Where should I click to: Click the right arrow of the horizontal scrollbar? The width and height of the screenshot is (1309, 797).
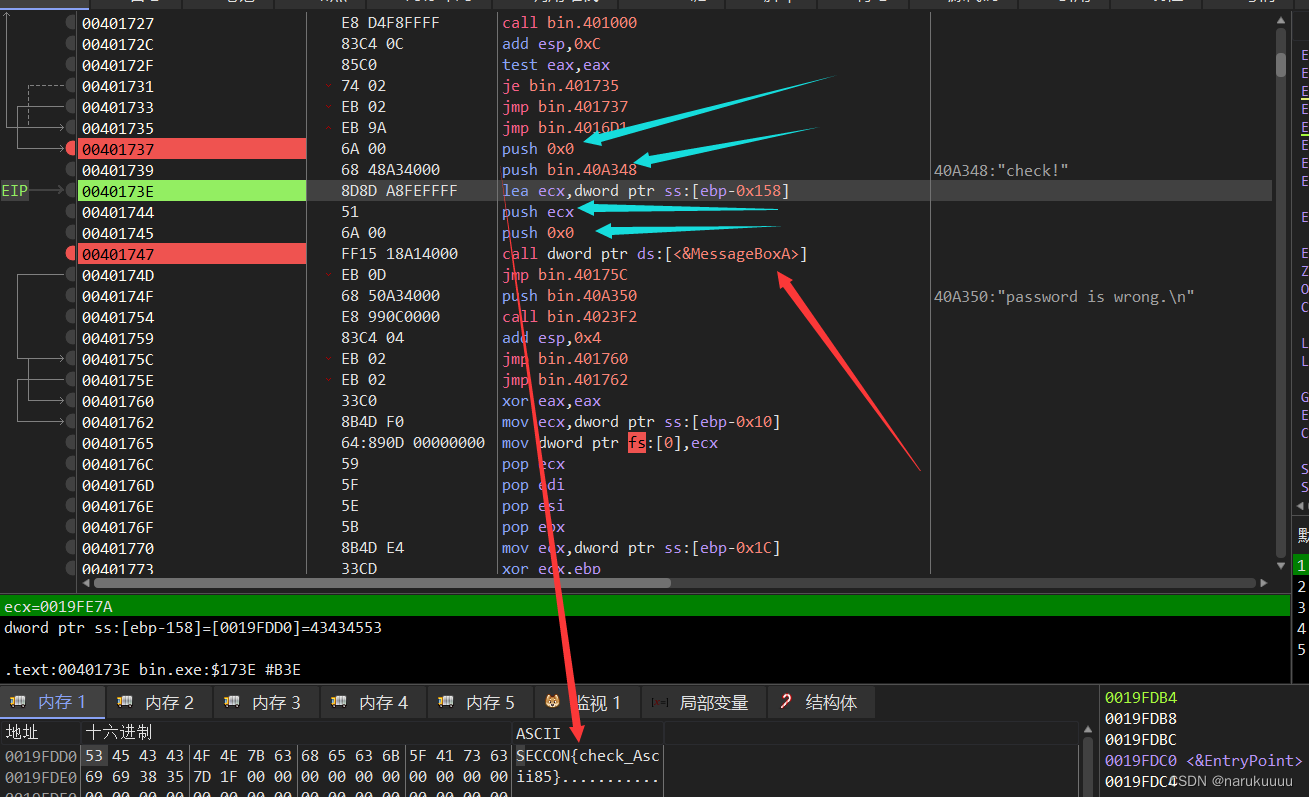1265,582
